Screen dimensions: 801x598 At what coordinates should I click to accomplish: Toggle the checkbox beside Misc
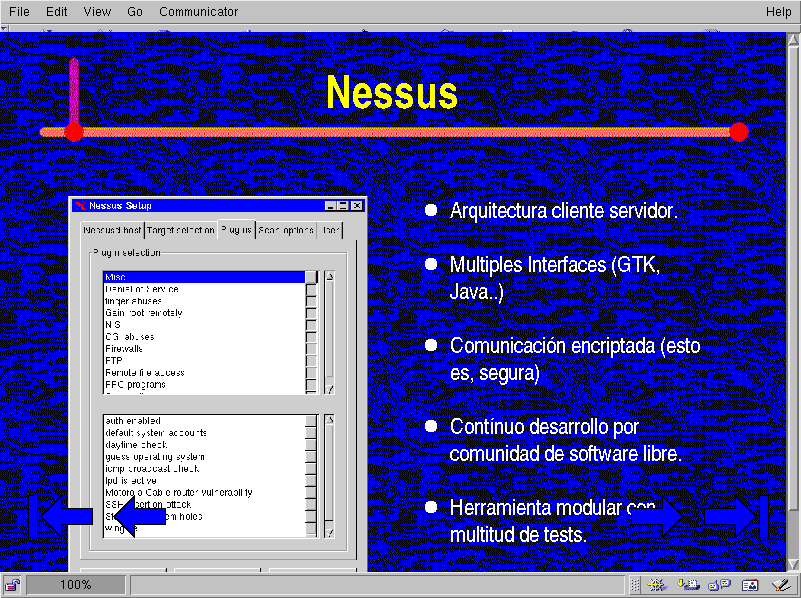(x=311, y=277)
